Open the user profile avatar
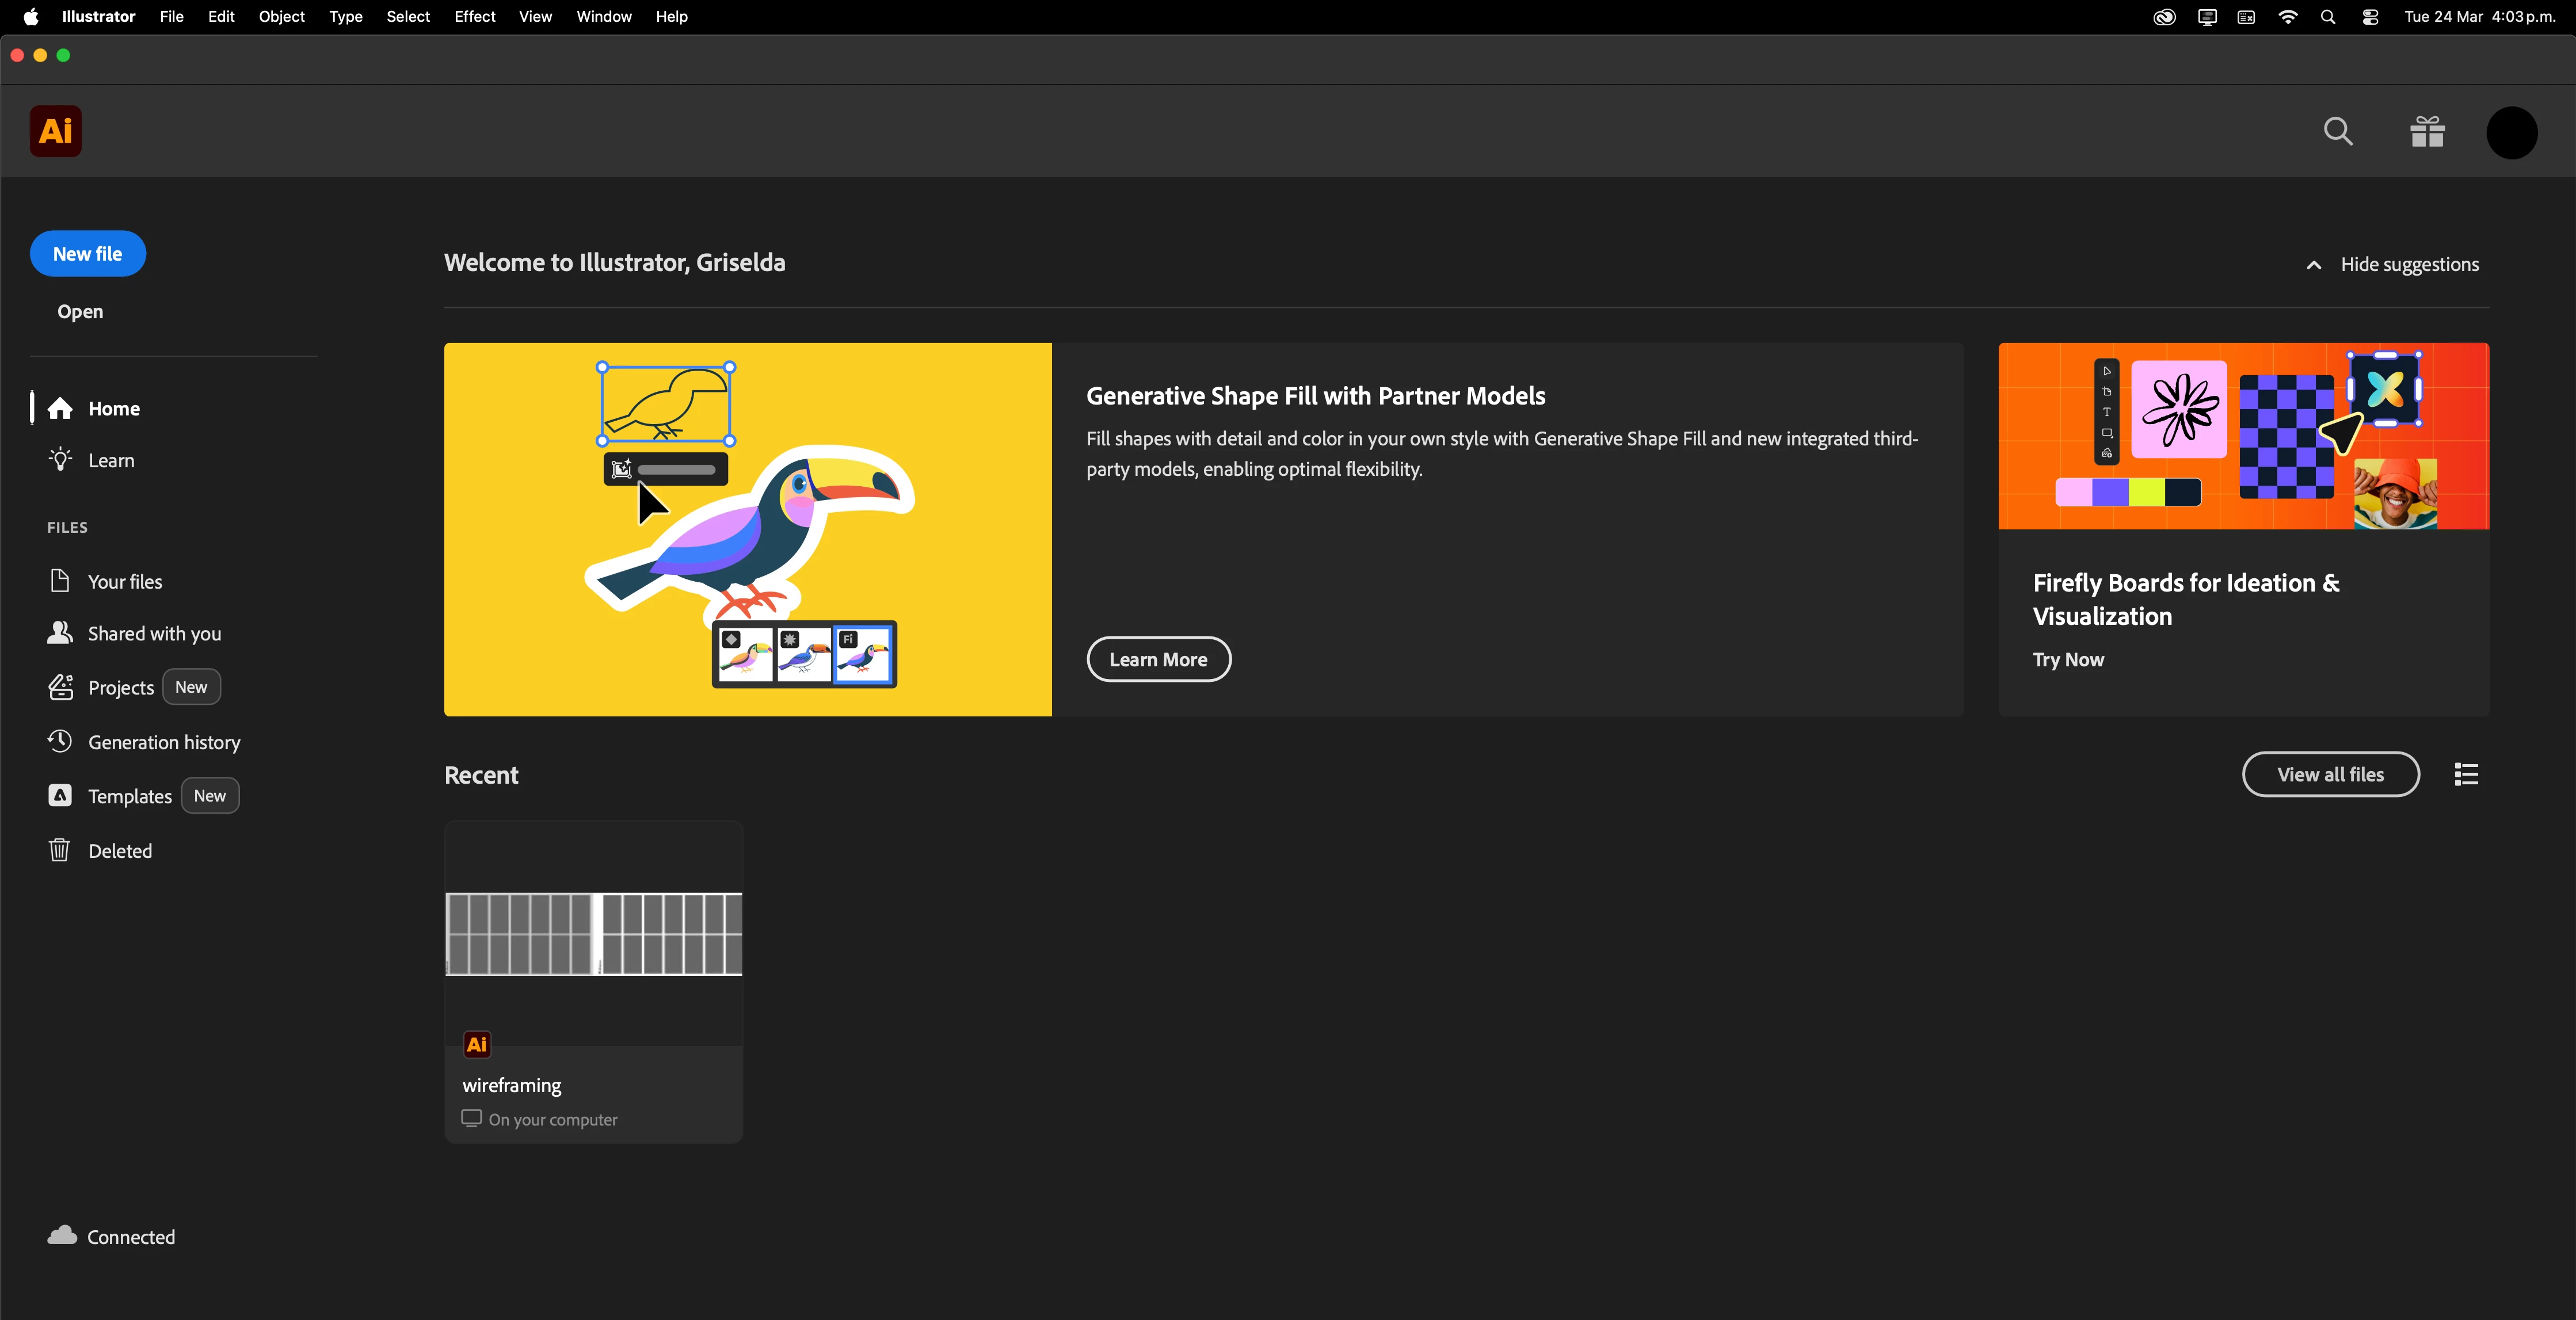 tap(2511, 132)
